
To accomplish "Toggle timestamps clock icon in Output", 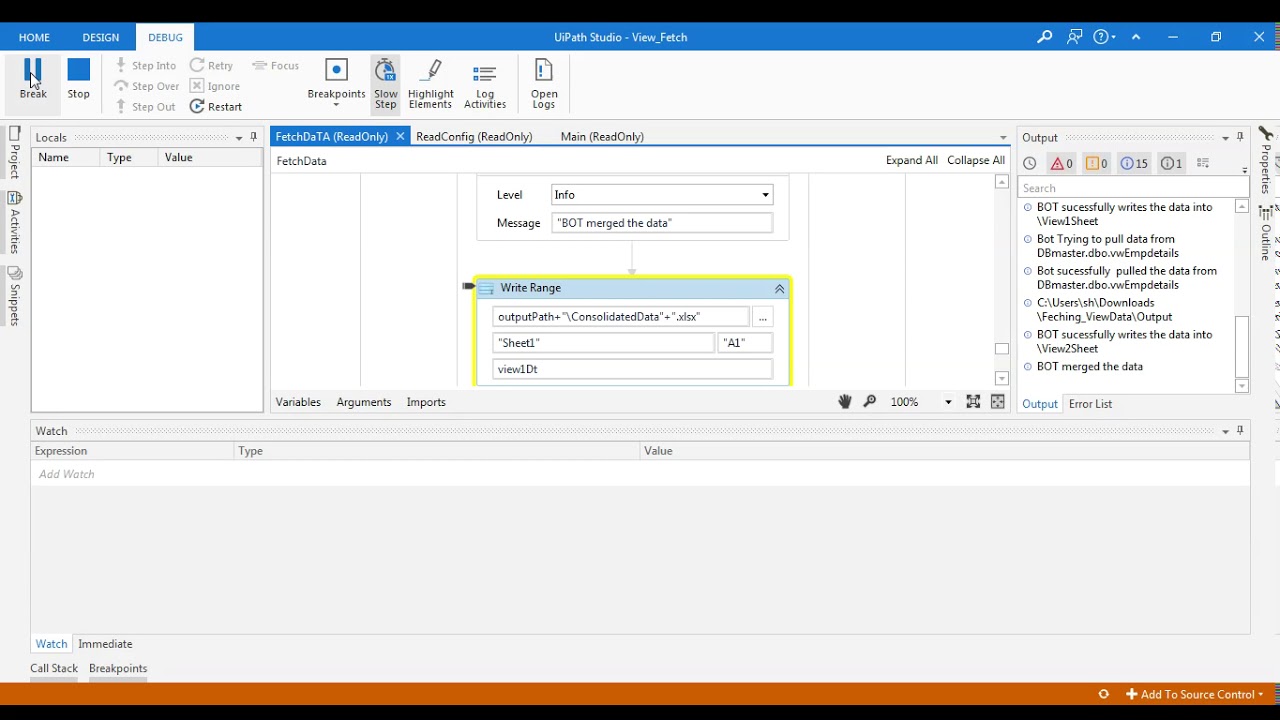I will point(1030,164).
